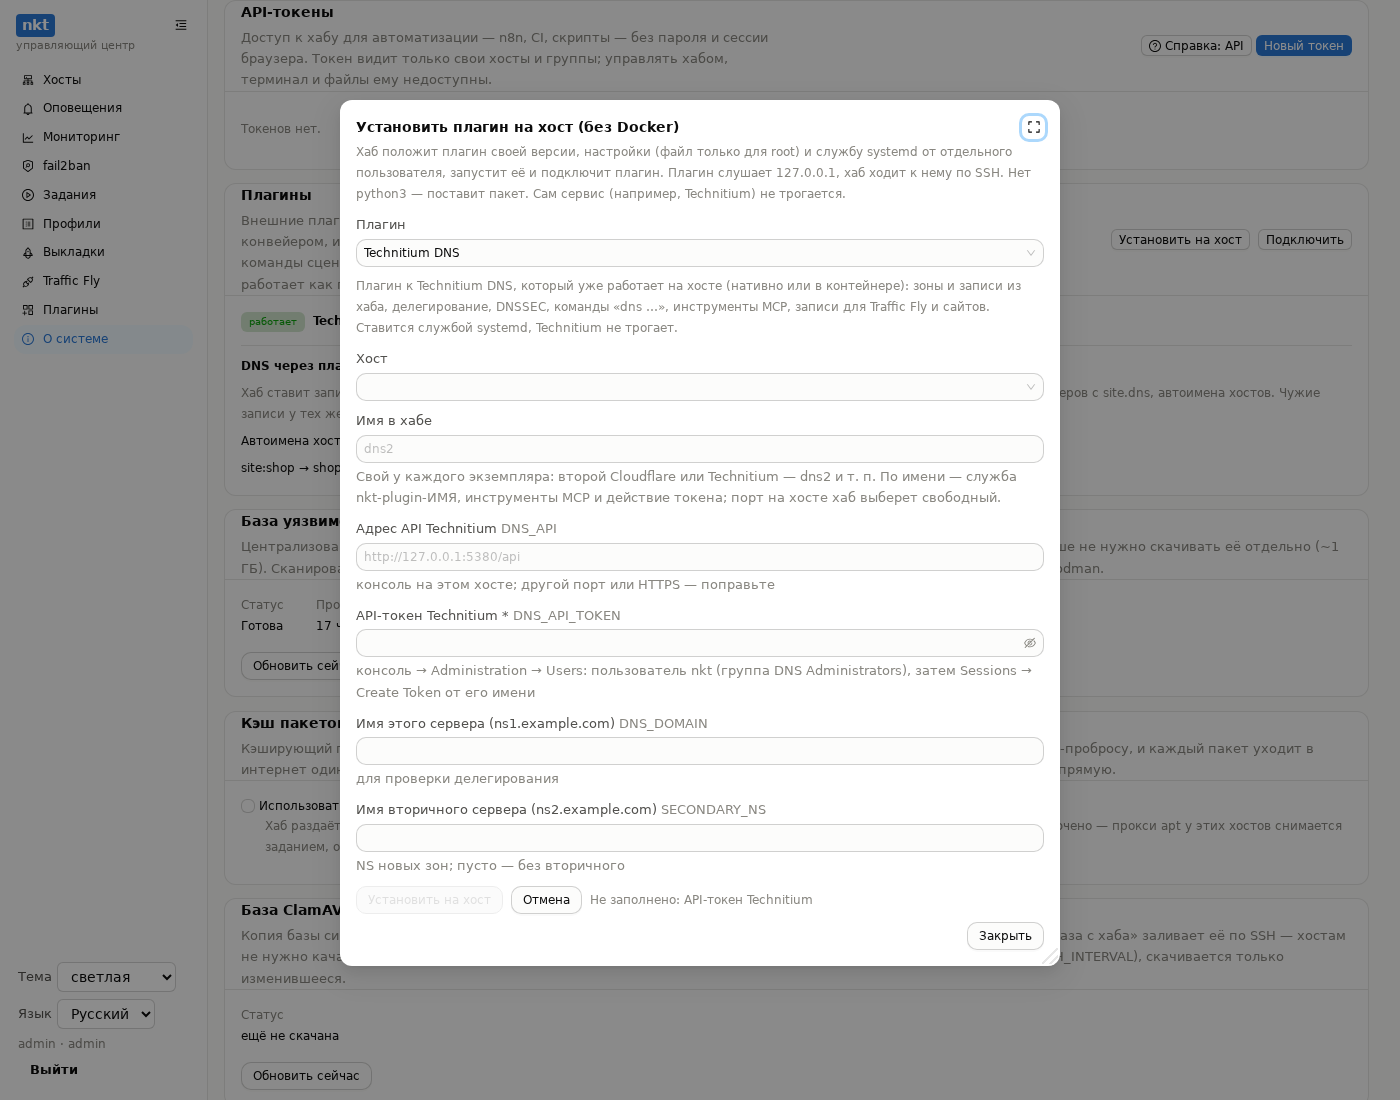1400x1100 pixels.
Task: Select О системе in the sidebar
Action: click(104, 339)
